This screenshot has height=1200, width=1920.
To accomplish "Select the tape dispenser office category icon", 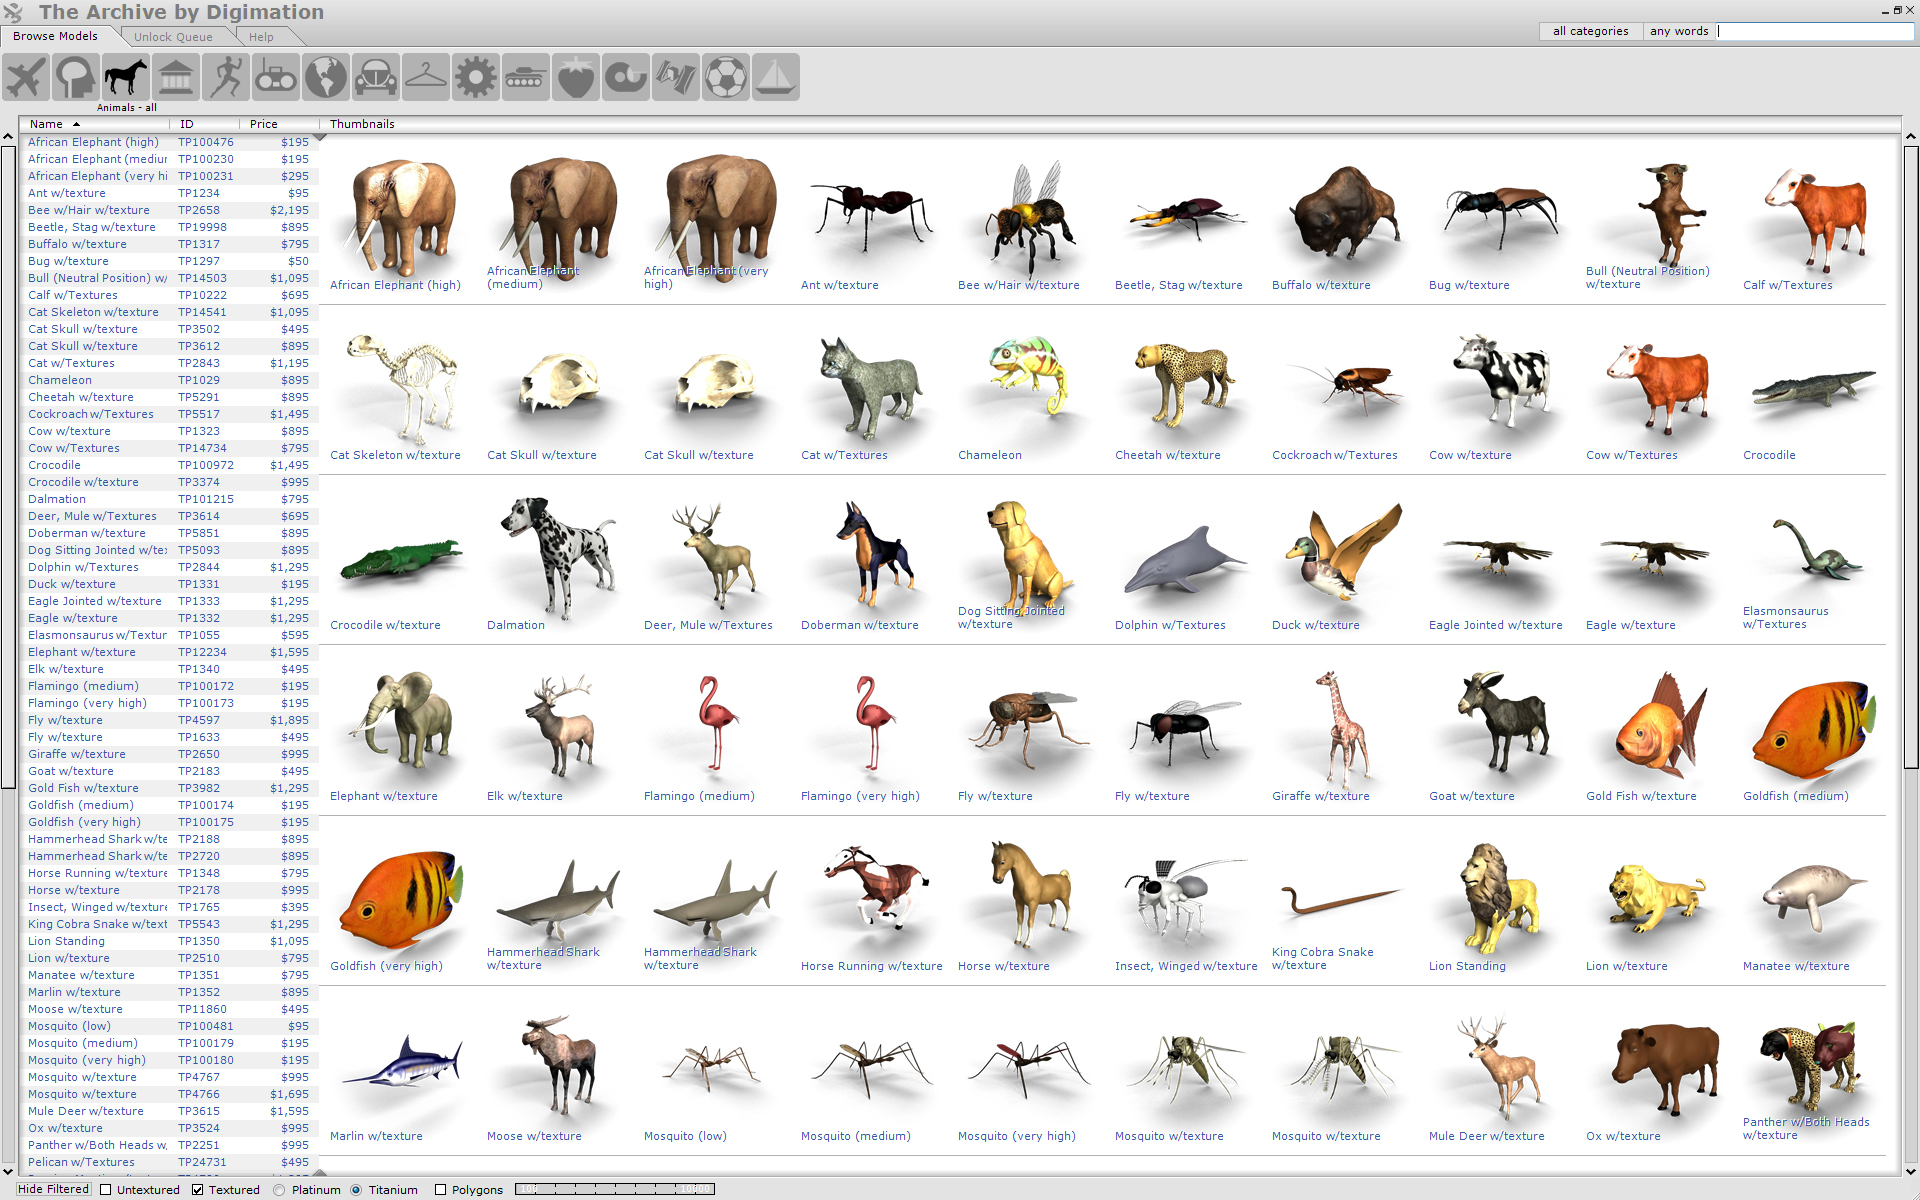I will point(626,77).
